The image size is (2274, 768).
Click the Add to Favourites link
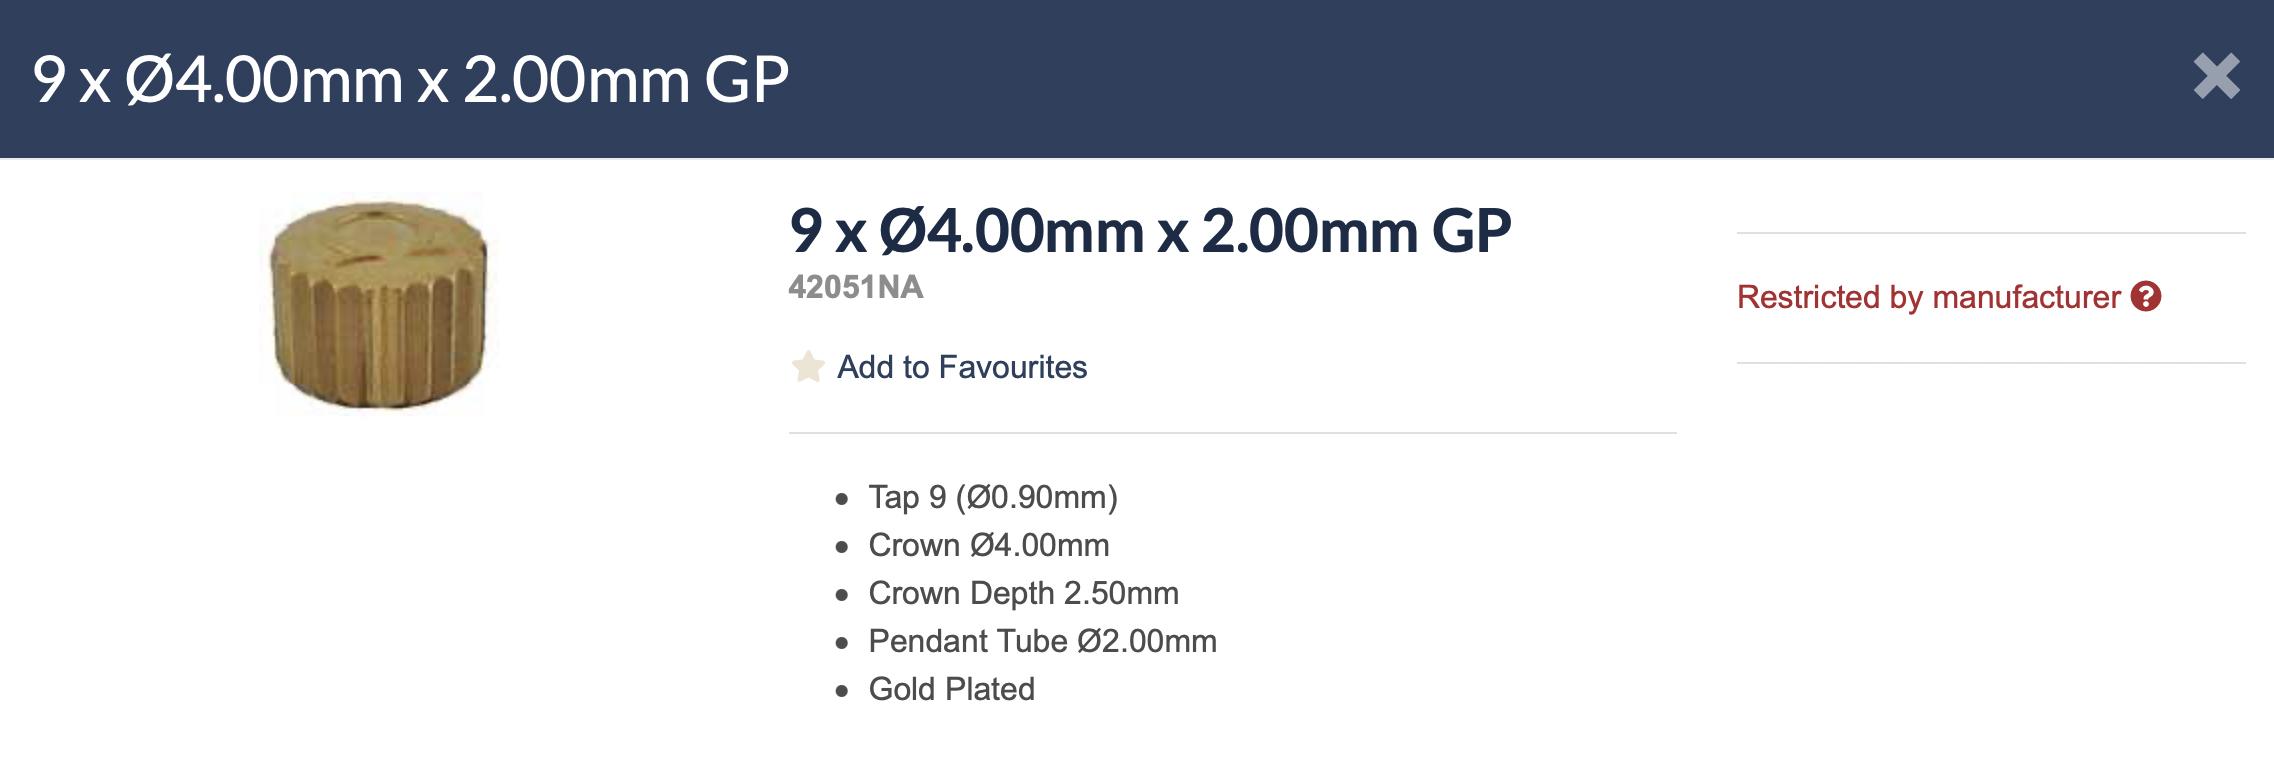coord(961,367)
